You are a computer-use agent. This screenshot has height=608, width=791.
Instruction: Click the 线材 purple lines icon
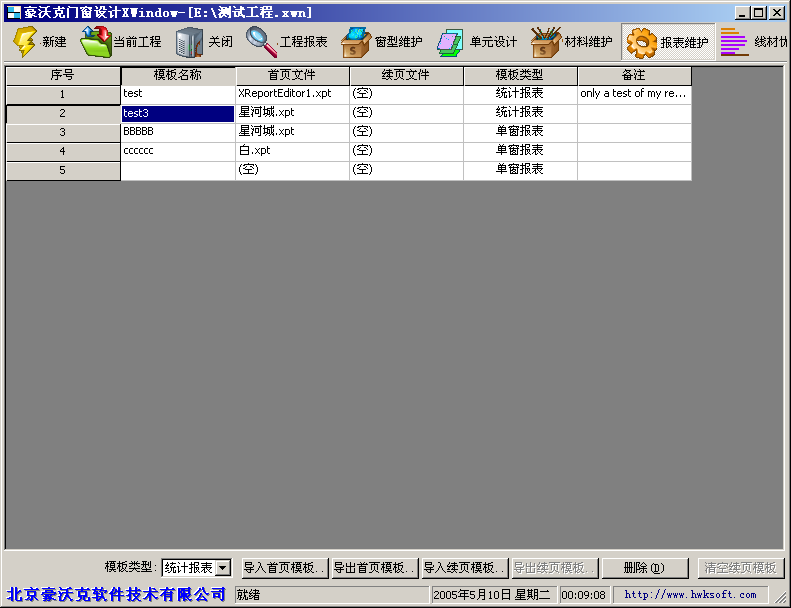(734, 42)
